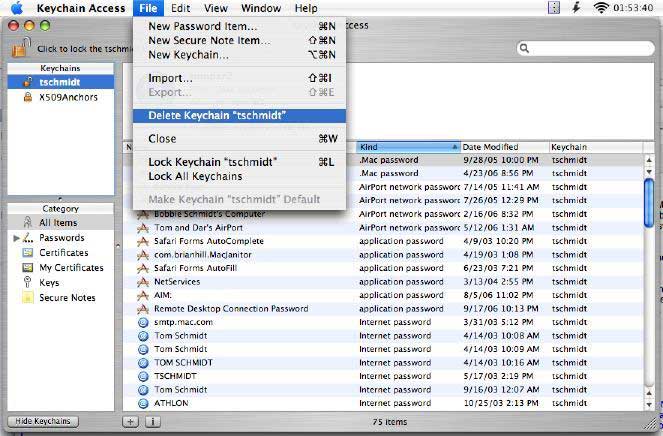Select Lock All Keychains menu entry
This screenshot has height=436, width=663.
click(x=195, y=176)
